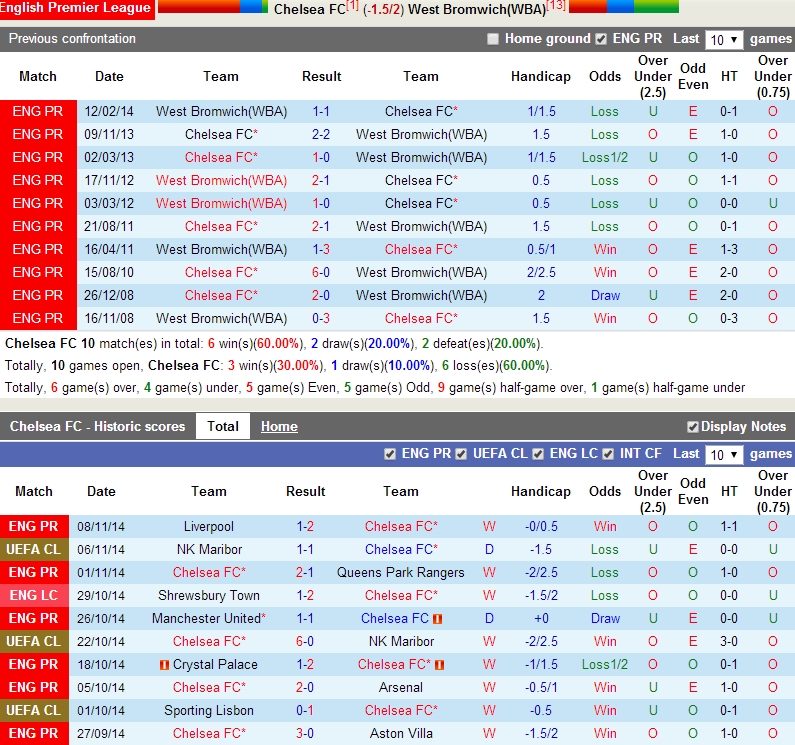
Task: Click Shrewsbury Town team name
Action: point(208,595)
